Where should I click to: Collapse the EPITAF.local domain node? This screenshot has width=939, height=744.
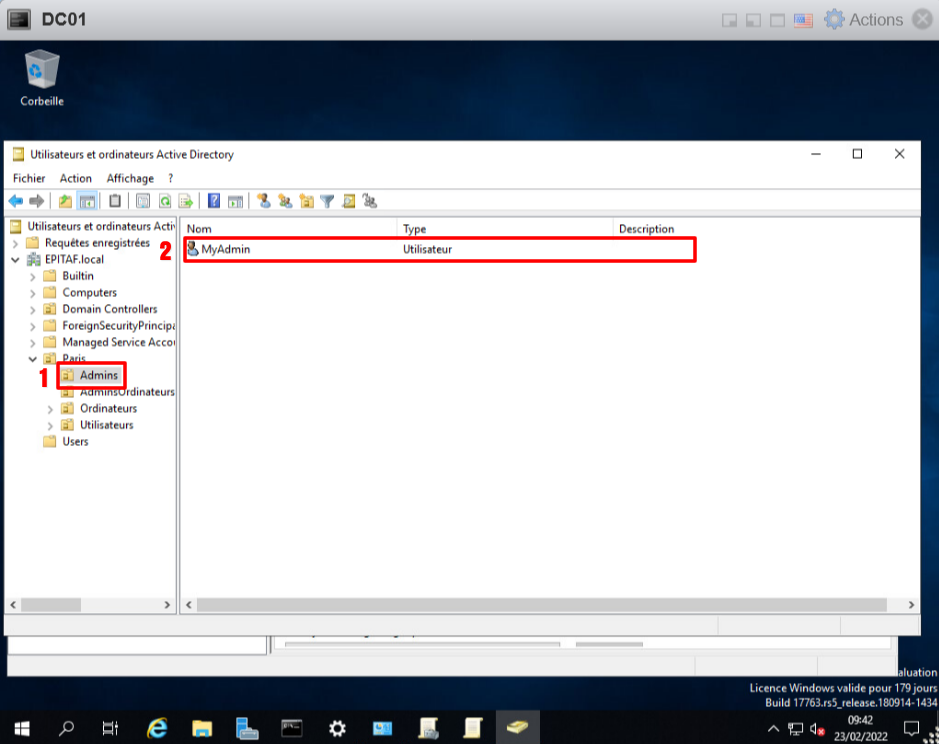point(15,260)
